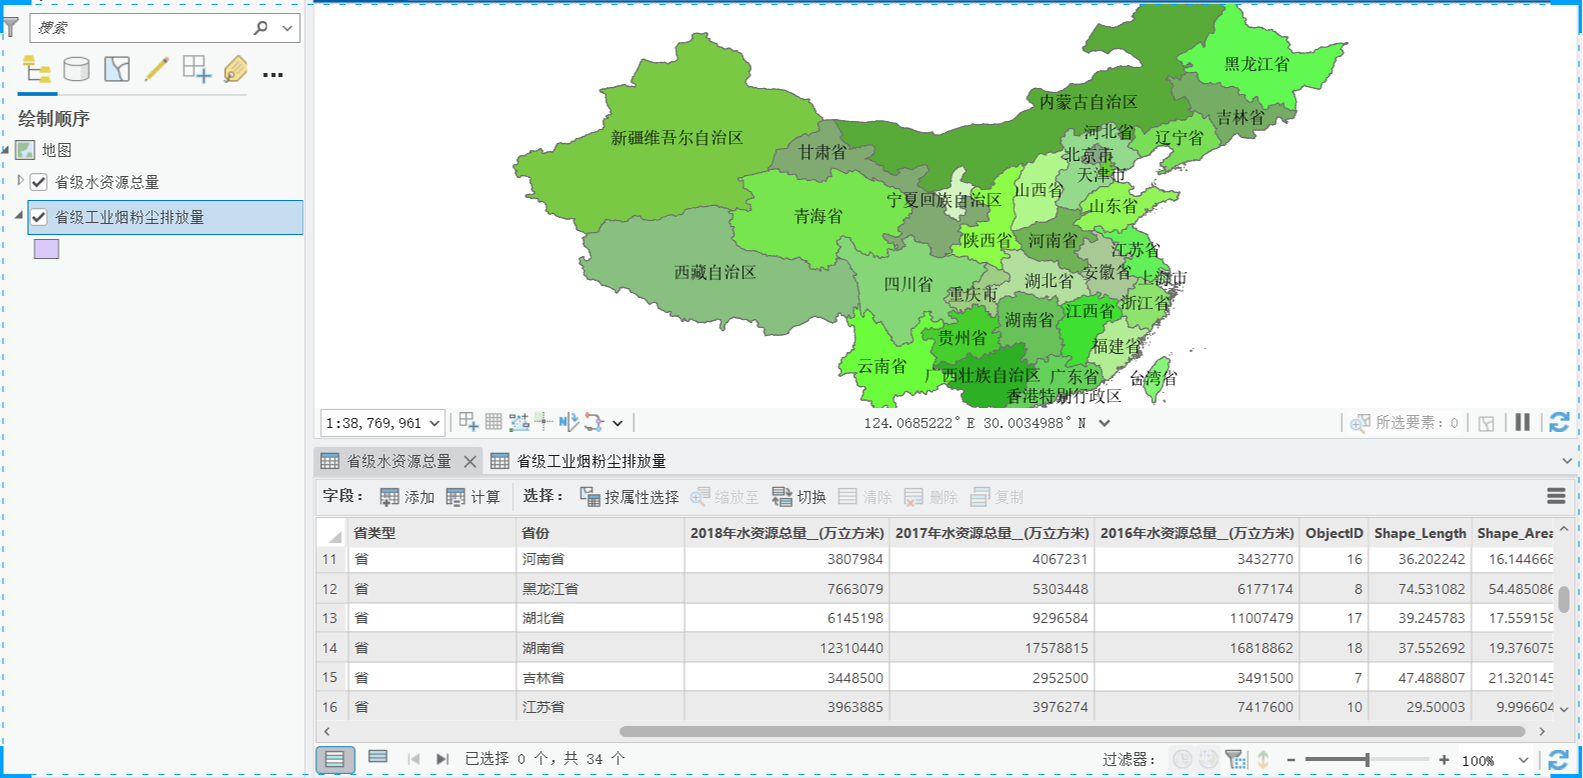Click the 切换 selection button
The image size is (1583, 778).
point(799,497)
